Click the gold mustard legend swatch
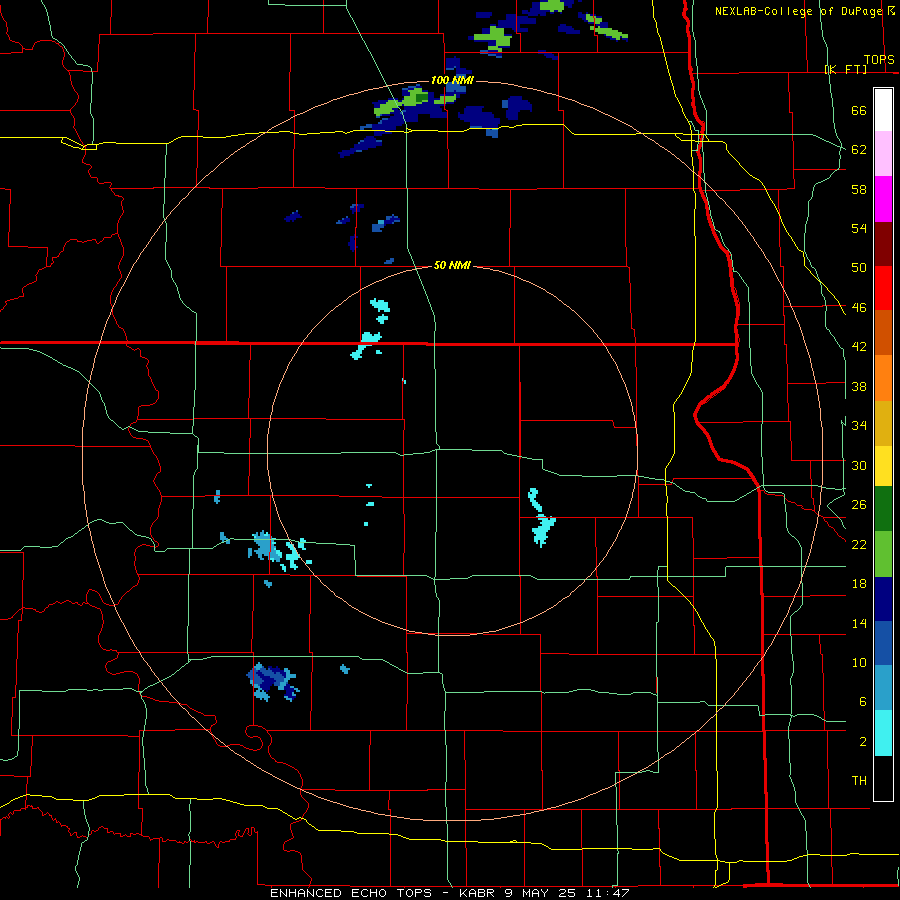This screenshot has width=900, height=900. tap(883, 423)
